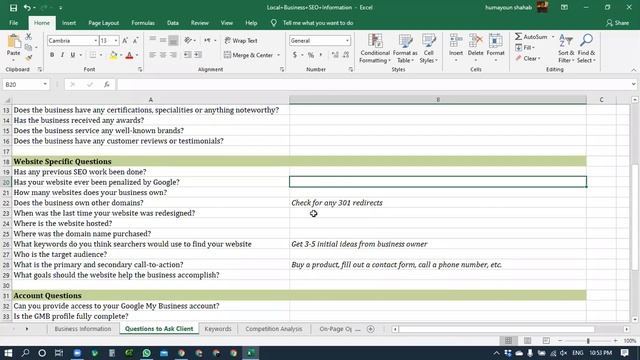The height and width of the screenshot is (360, 640).
Task: Open the number format dropdown
Action: (347, 41)
